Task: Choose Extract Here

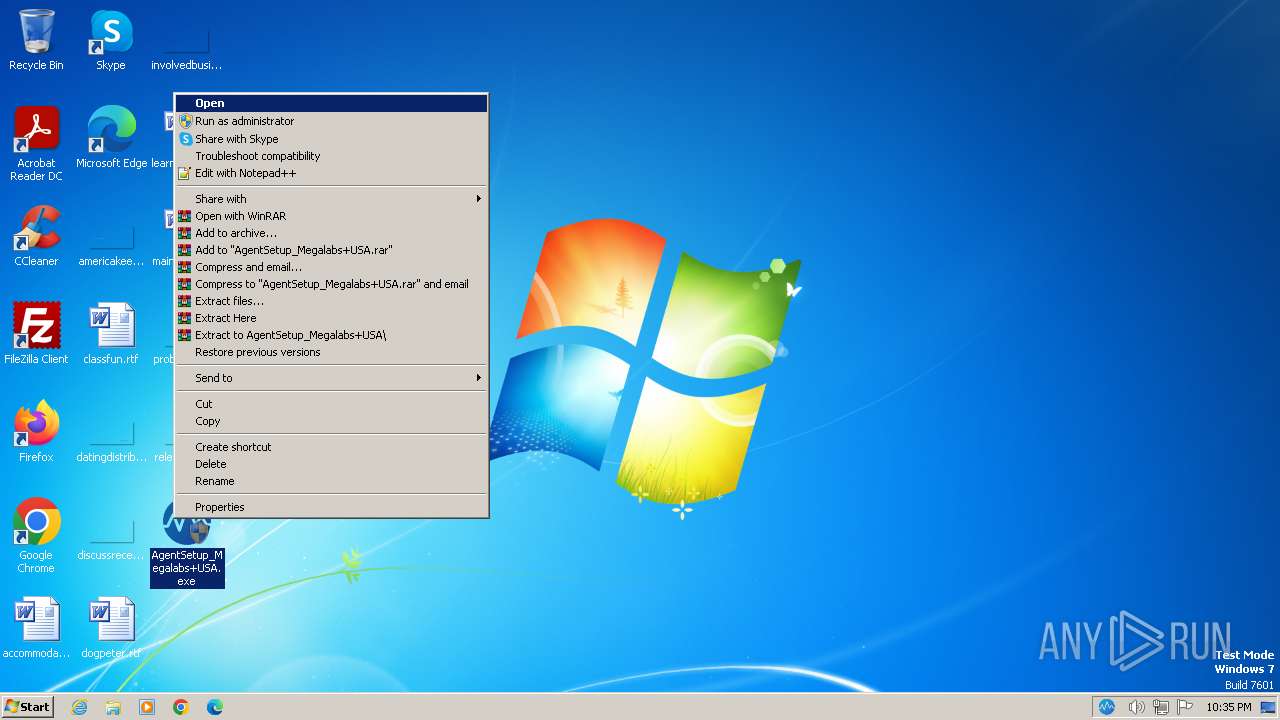Action: pos(331,318)
